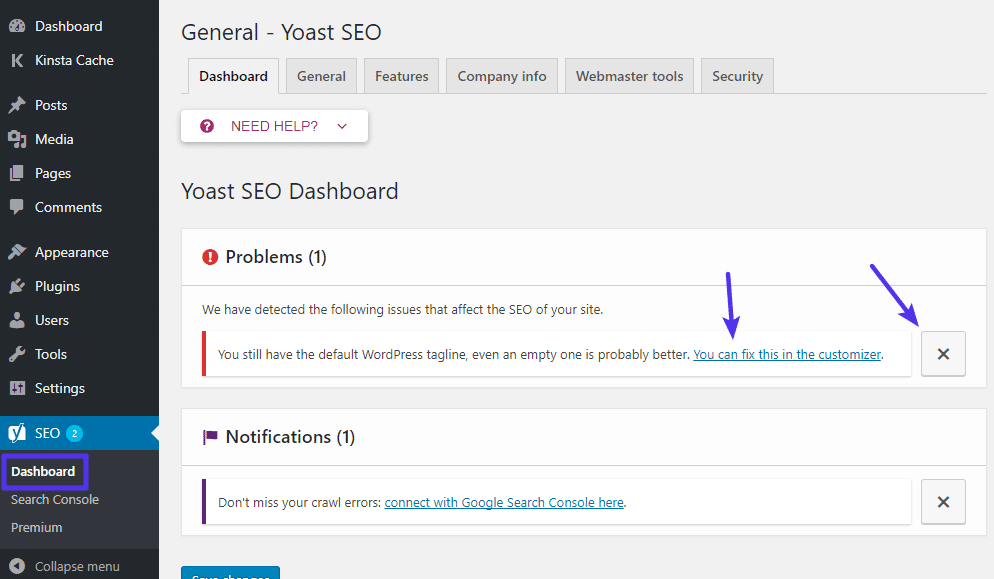Click the red Problems alert icon
The height and width of the screenshot is (579, 994).
tap(210, 257)
